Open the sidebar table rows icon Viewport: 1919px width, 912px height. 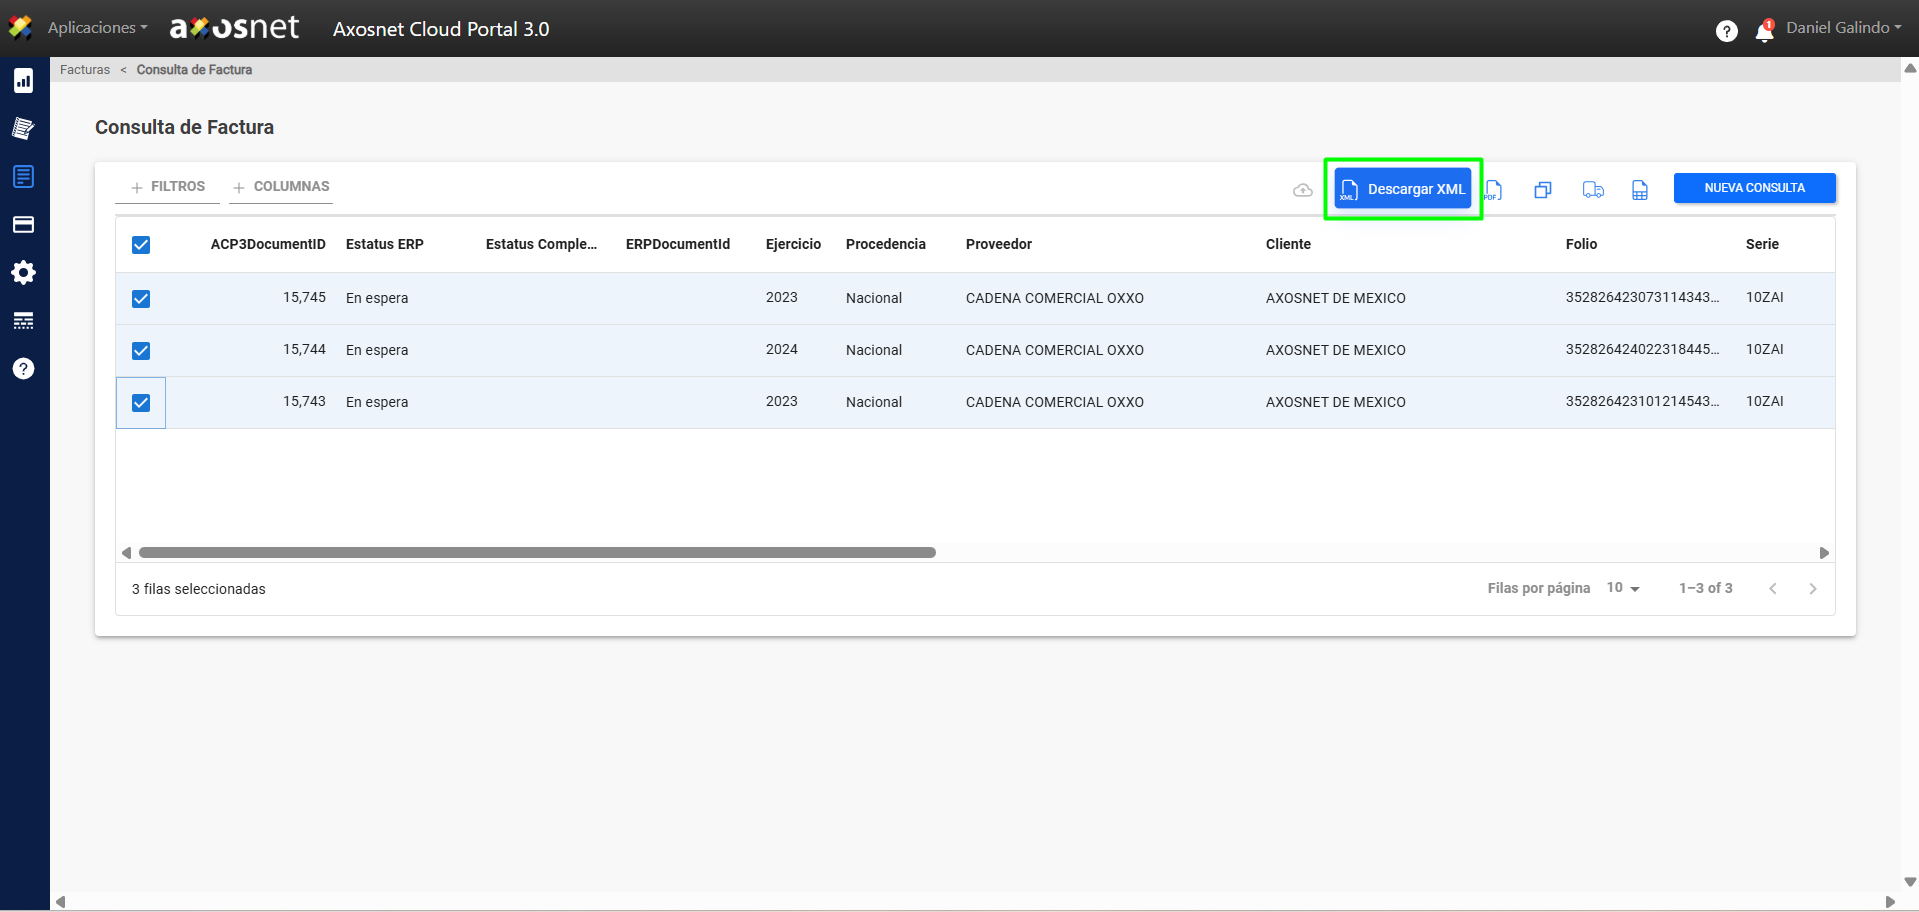[24, 321]
